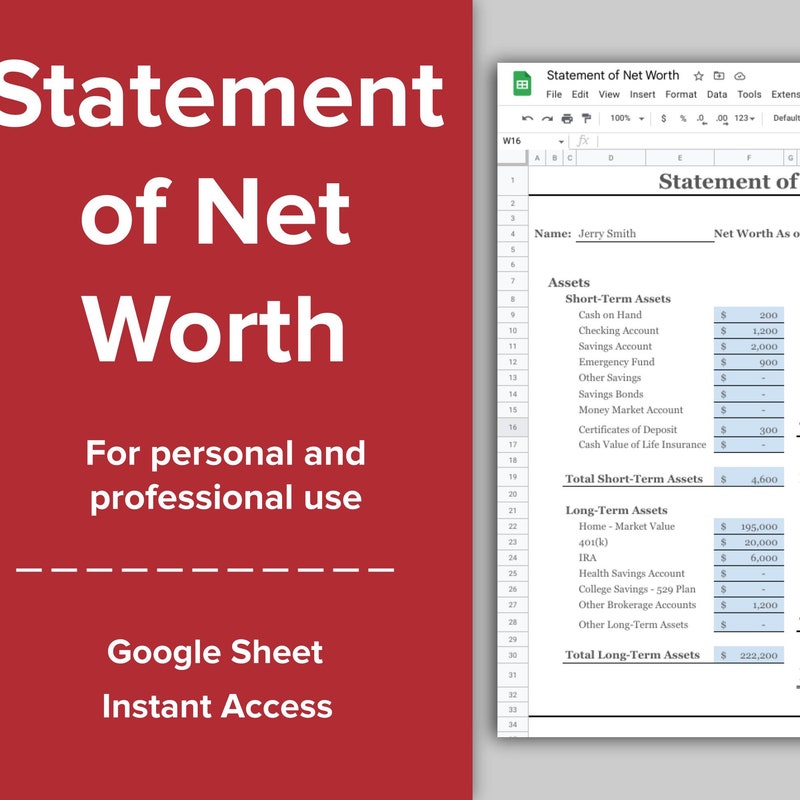800x800 pixels.
Task: Click Total Short-Term Assets value 4,600
Action: [748, 479]
